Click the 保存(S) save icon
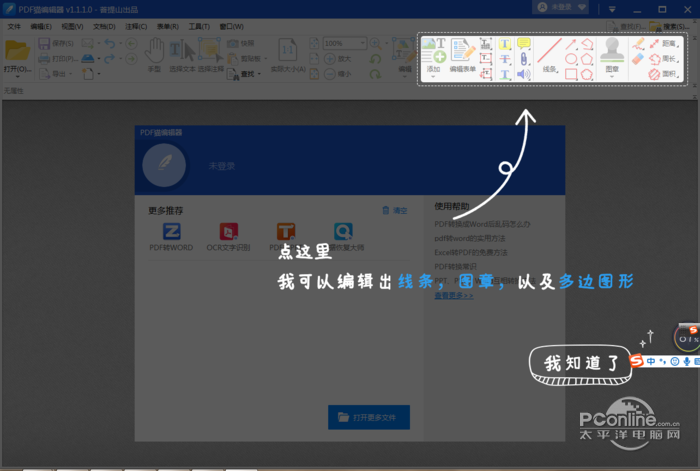Screen dimensions: 700x471 pyautogui.click(x=44, y=43)
